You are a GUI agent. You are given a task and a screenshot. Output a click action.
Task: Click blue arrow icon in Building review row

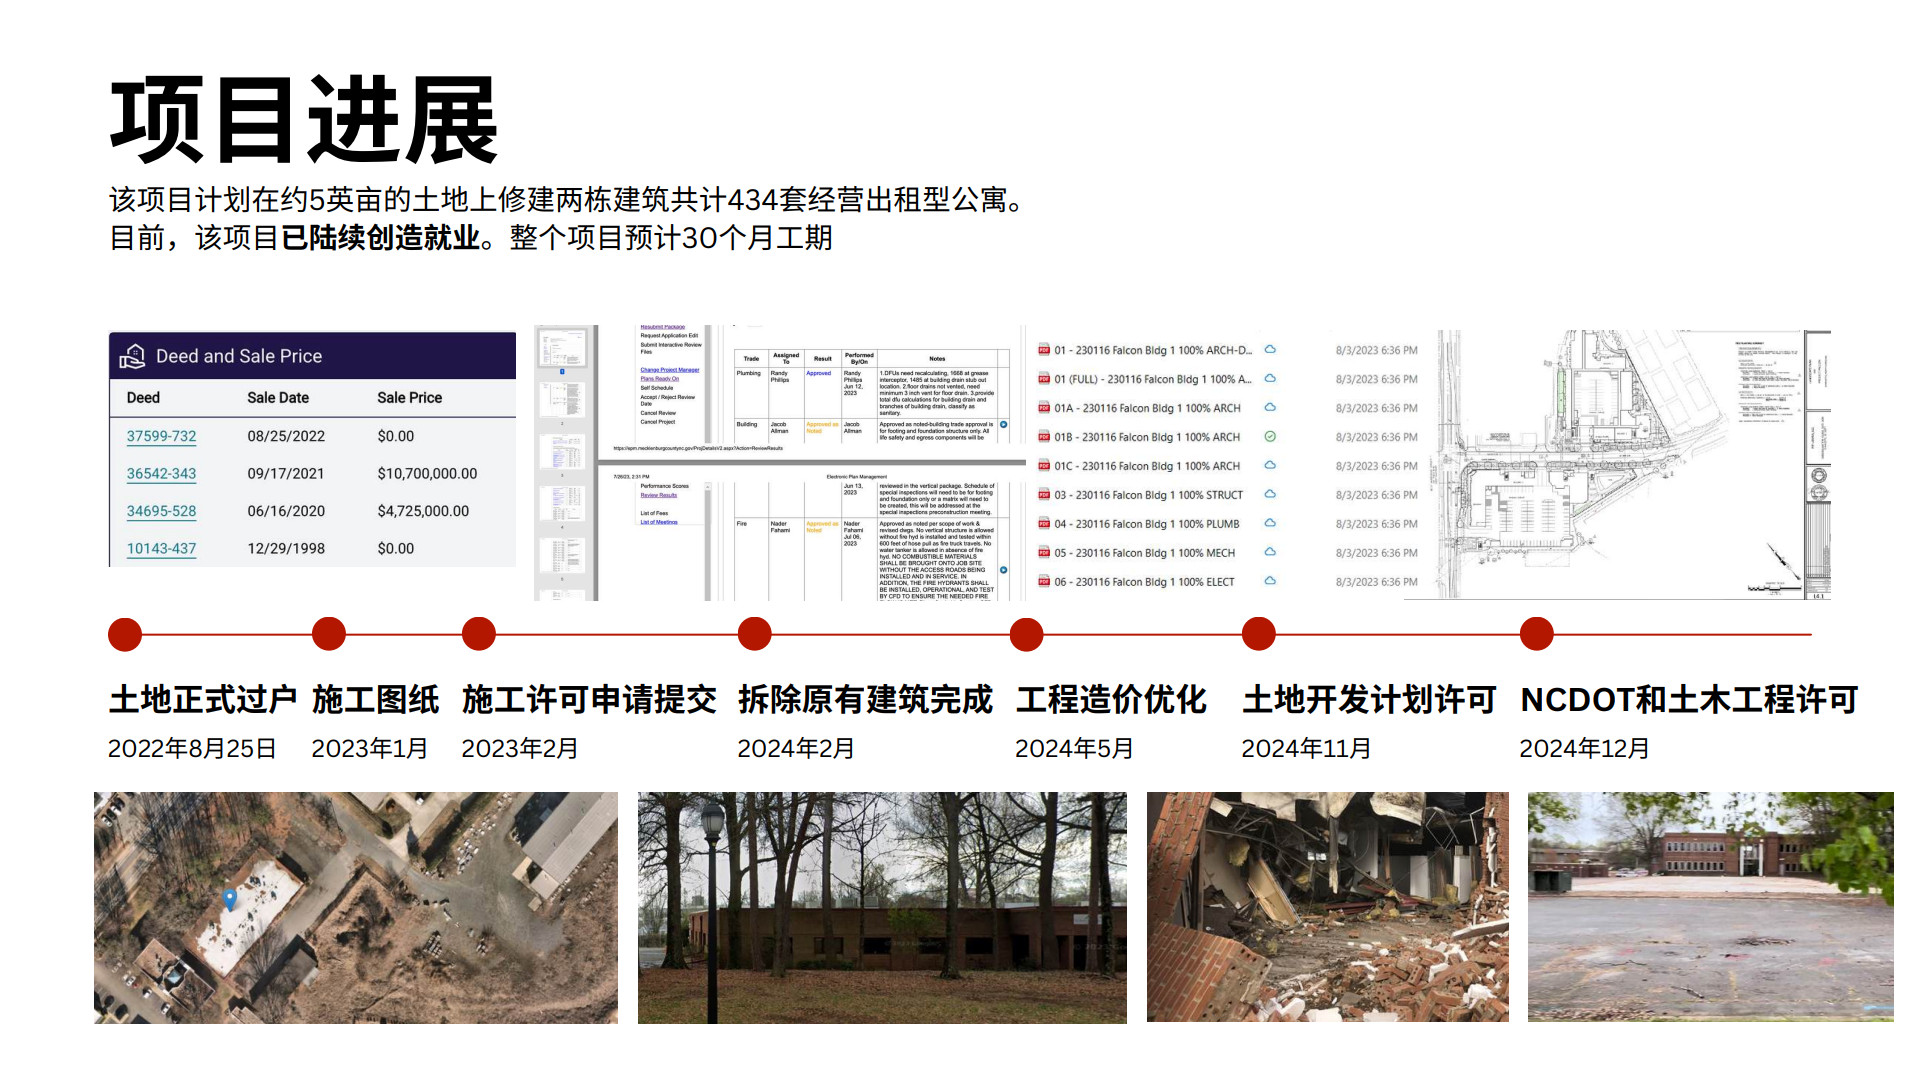pyautogui.click(x=1004, y=425)
